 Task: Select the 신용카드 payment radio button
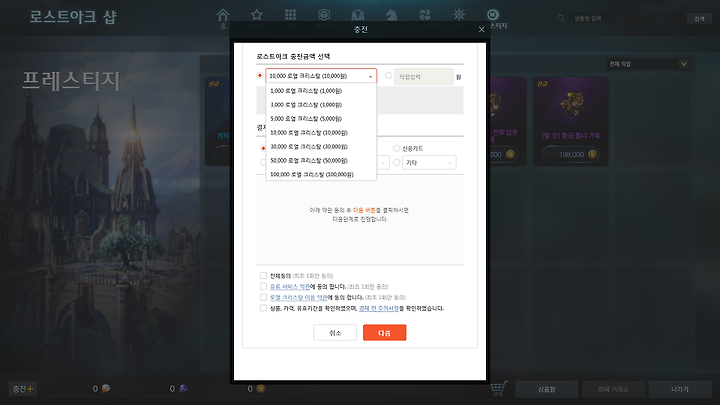(x=396, y=148)
